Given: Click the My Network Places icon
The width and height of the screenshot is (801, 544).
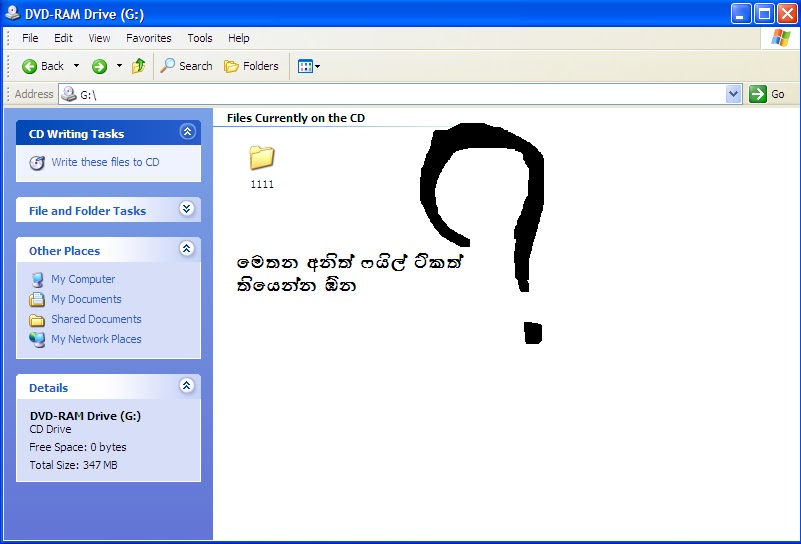Looking at the screenshot, I should point(37,339).
